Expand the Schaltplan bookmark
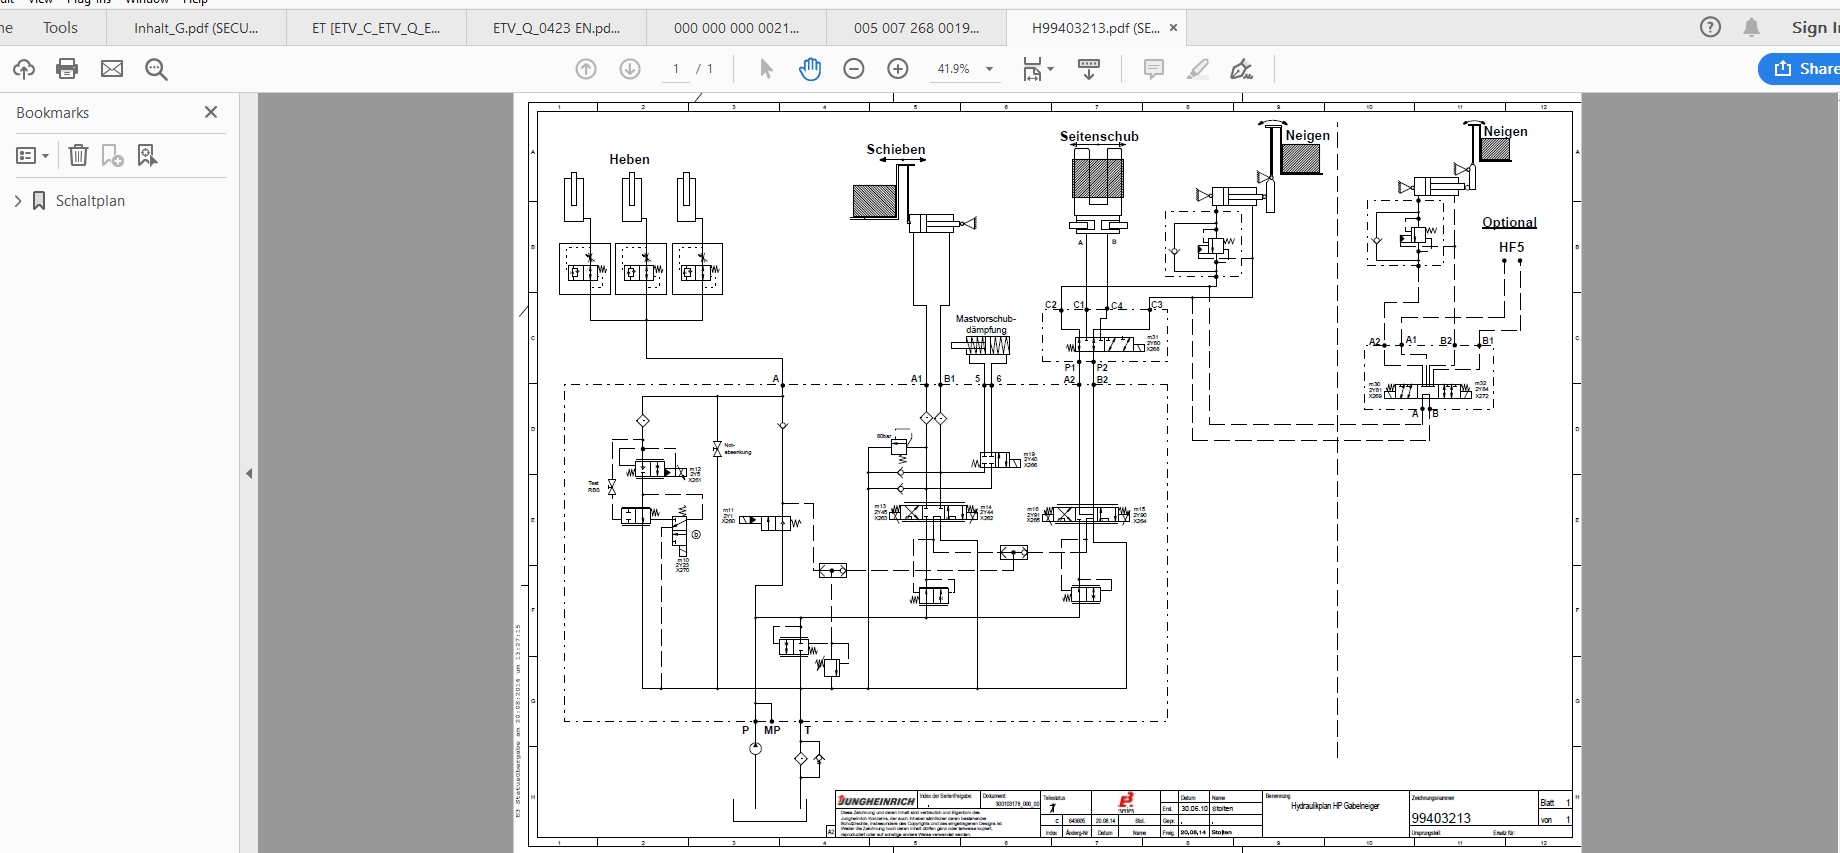This screenshot has height=853, width=1840. (18, 201)
